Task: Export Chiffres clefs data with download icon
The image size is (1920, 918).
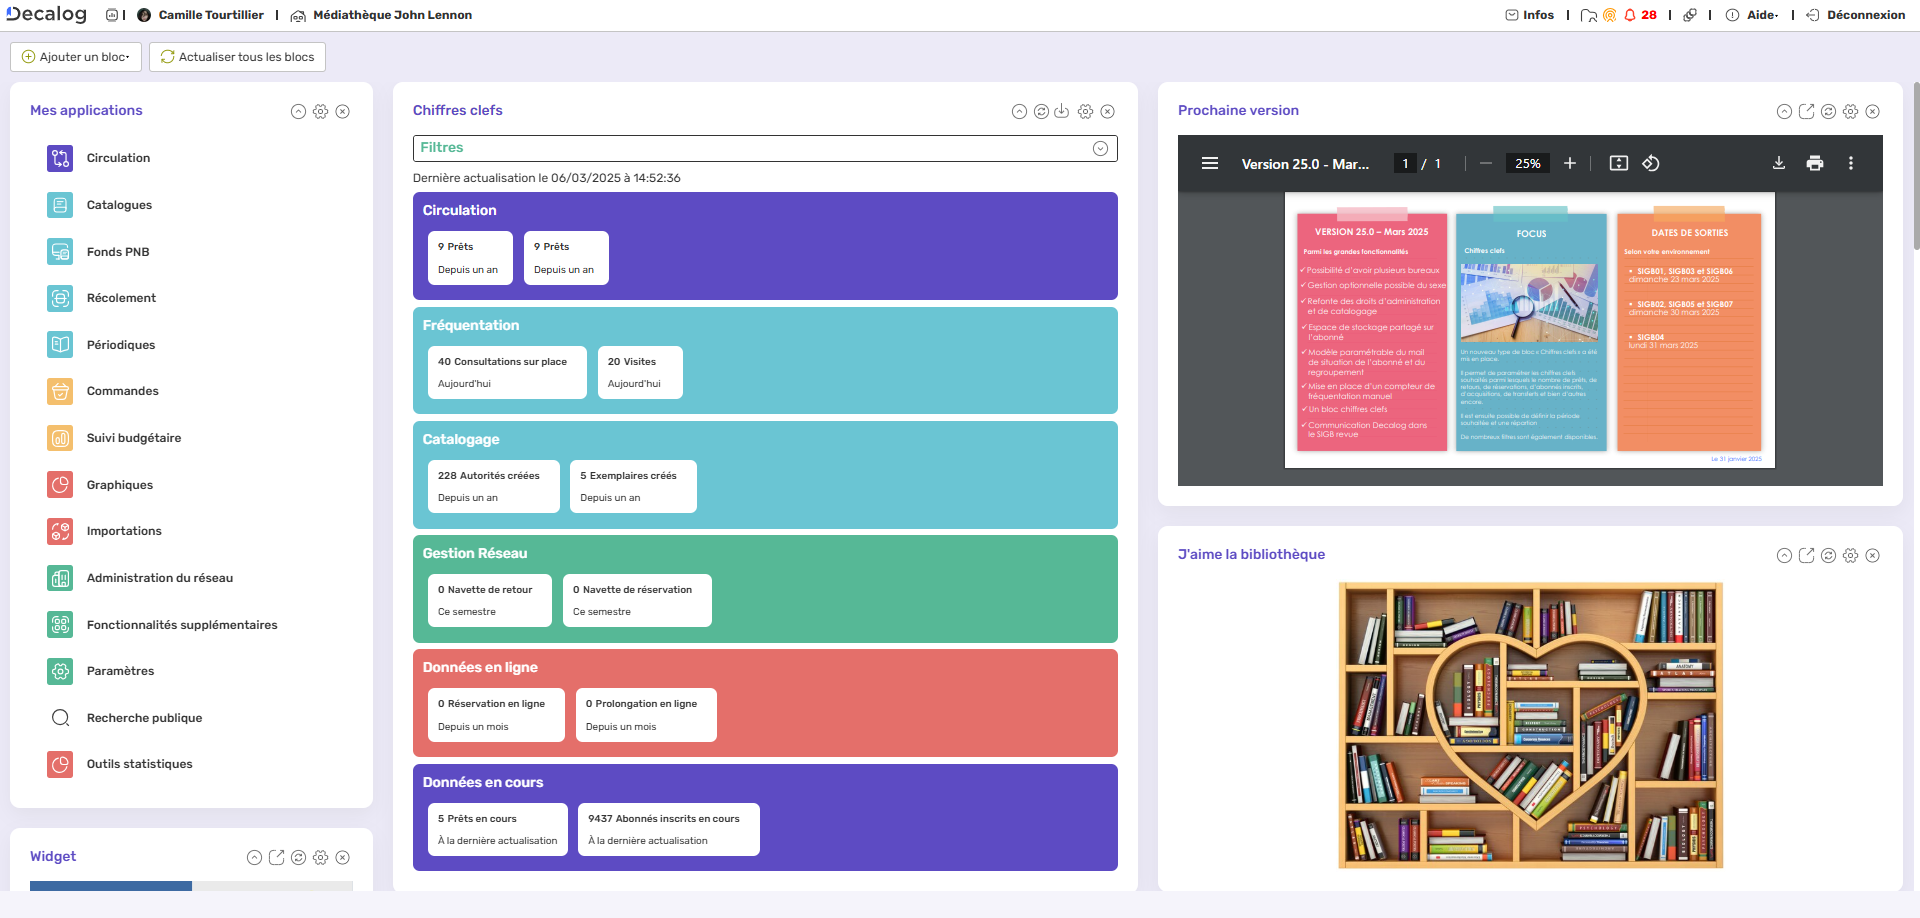Action: tap(1062, 112)
